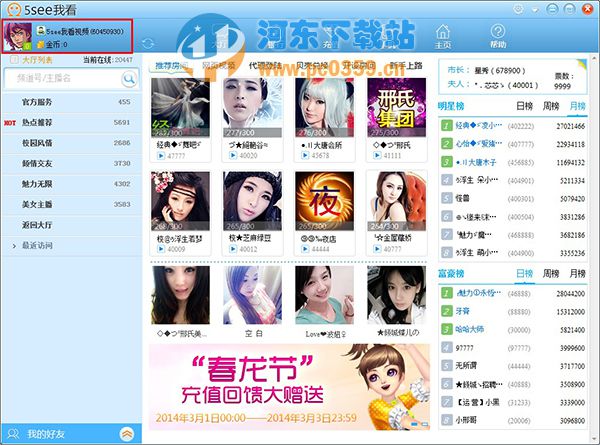Open the 魅力无限 category
The height and width of the screenshot is (445, 600).
pos(72,184)
